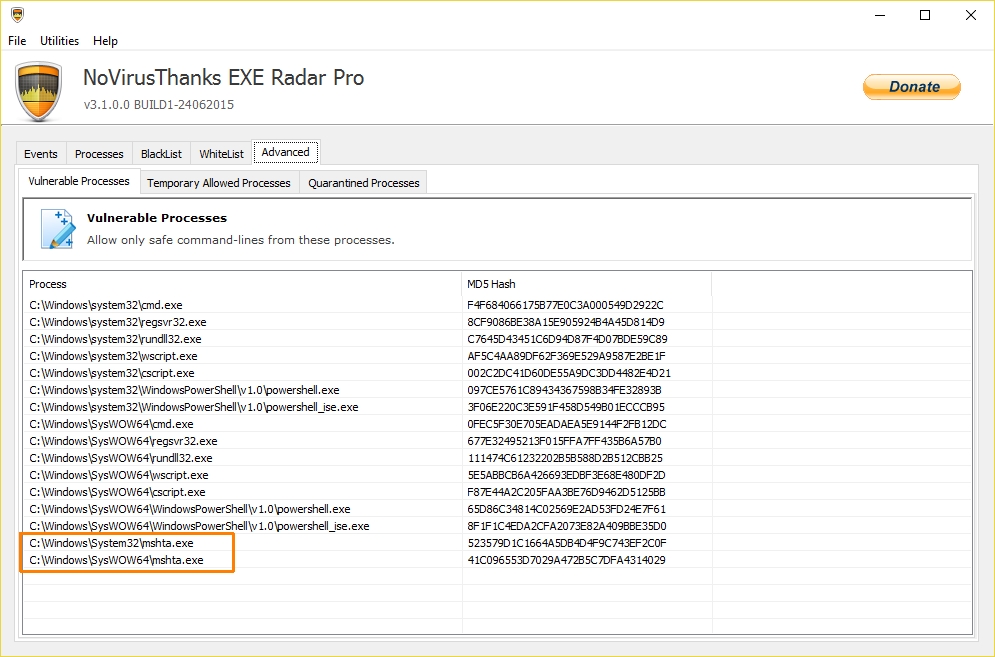This screenshot has height=657, width=995.
Task: Click the title bar shield app icon
Action: tap(17, 15)
